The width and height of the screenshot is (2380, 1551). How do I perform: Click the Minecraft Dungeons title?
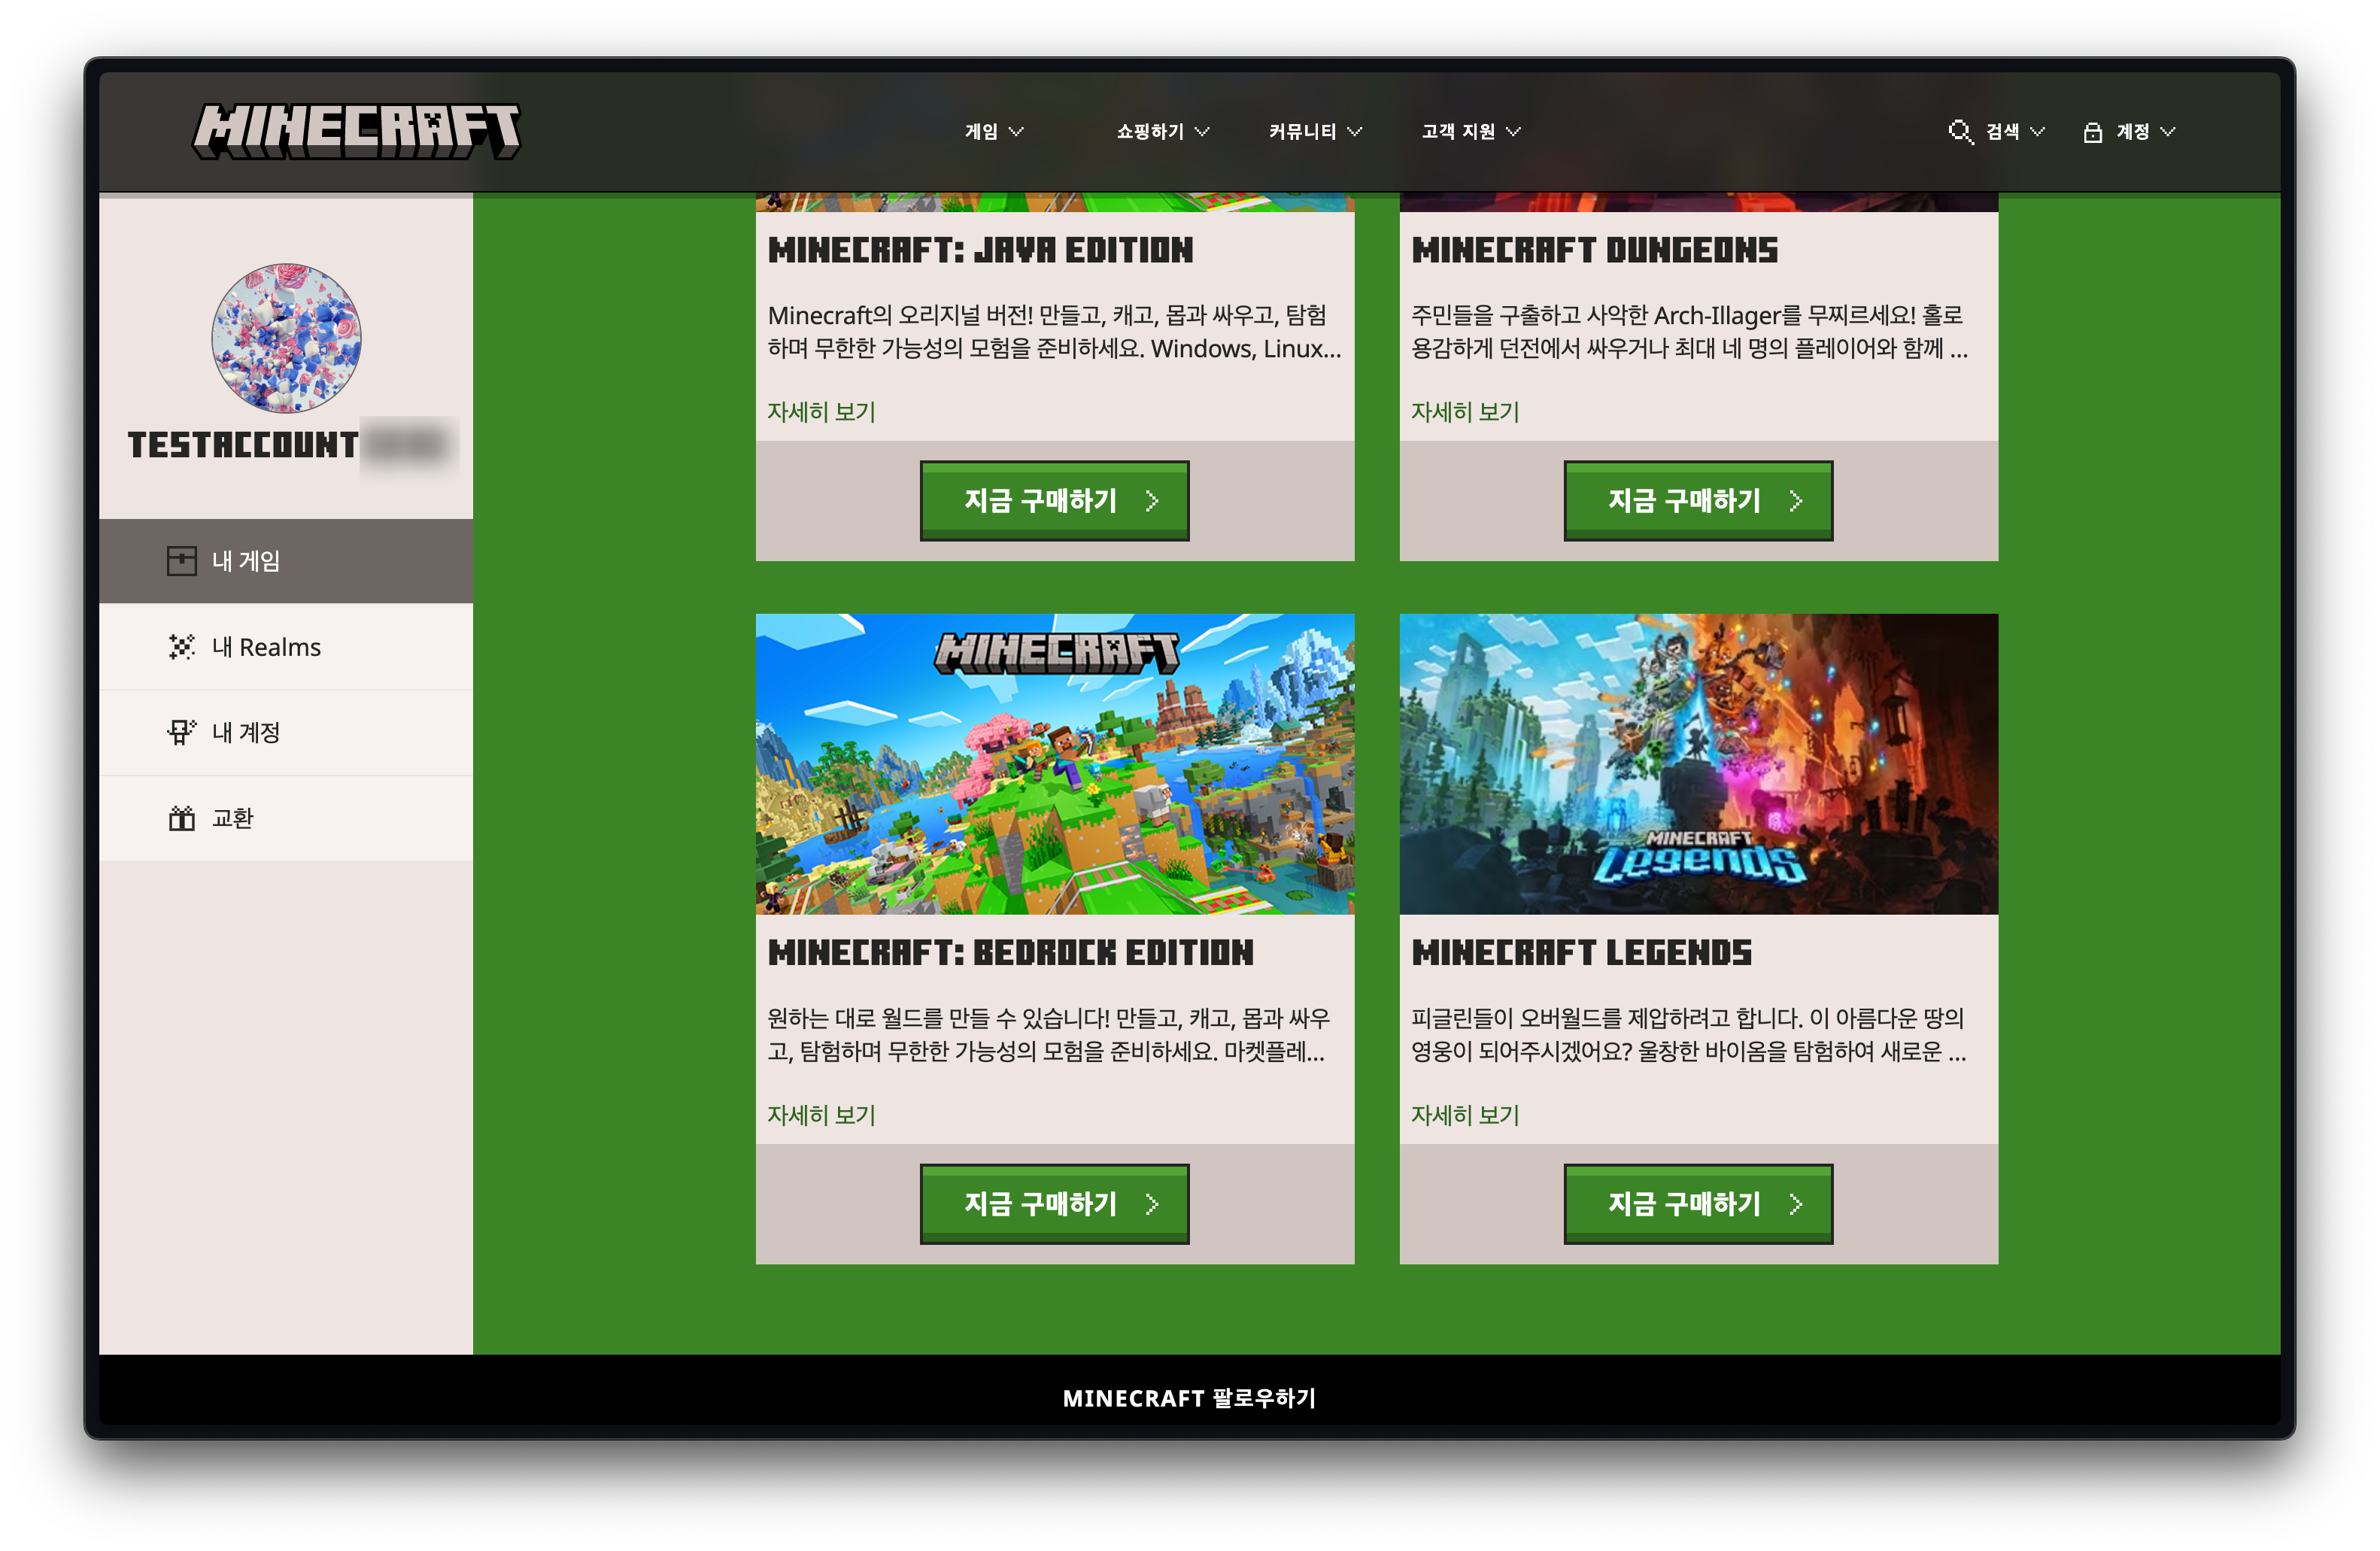[x=1595, y=250]
